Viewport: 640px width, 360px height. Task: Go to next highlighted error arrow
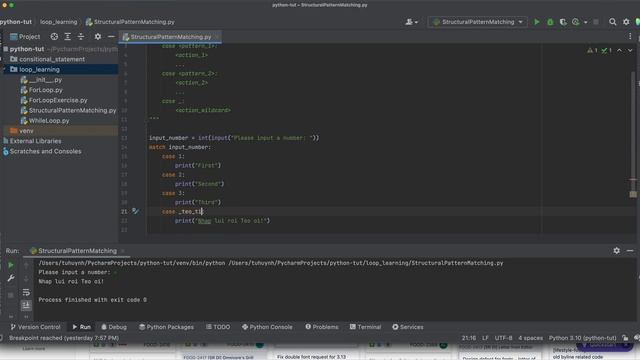[x=630, y=51]
